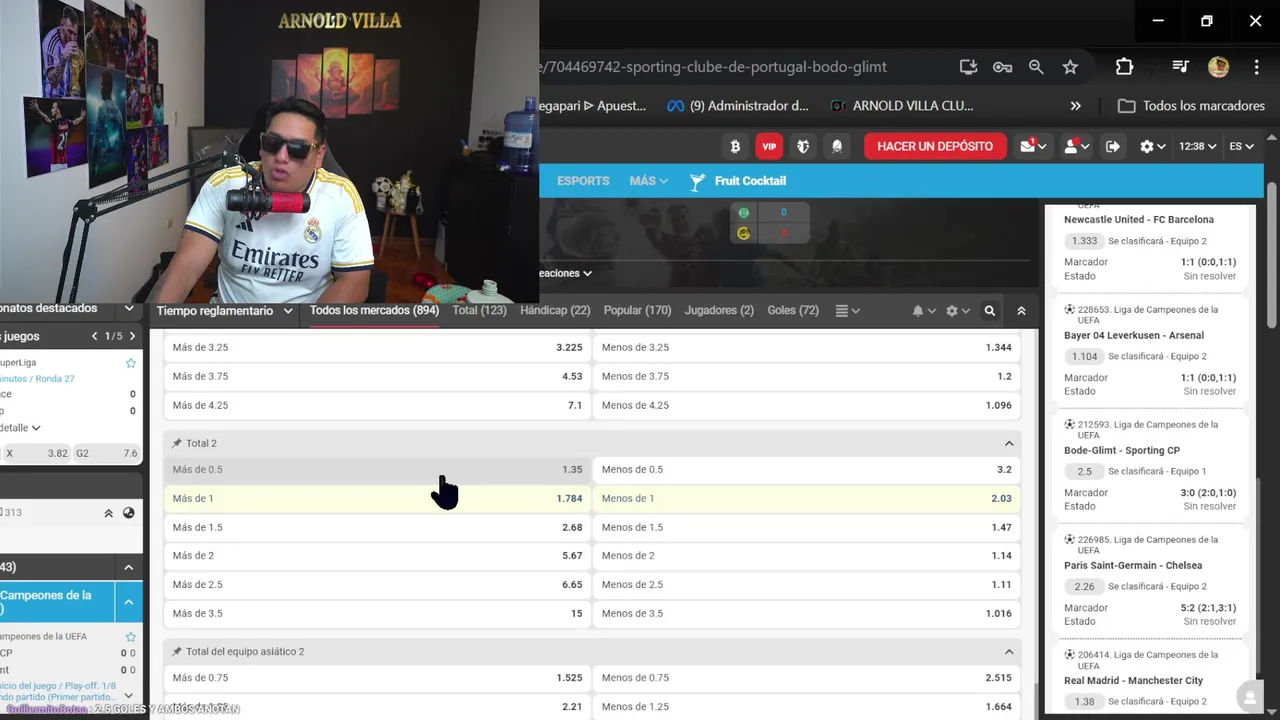The image size is (1280, 720).
Task: Open the Bitcoin crypto payments icon
Action: [735, 146]
